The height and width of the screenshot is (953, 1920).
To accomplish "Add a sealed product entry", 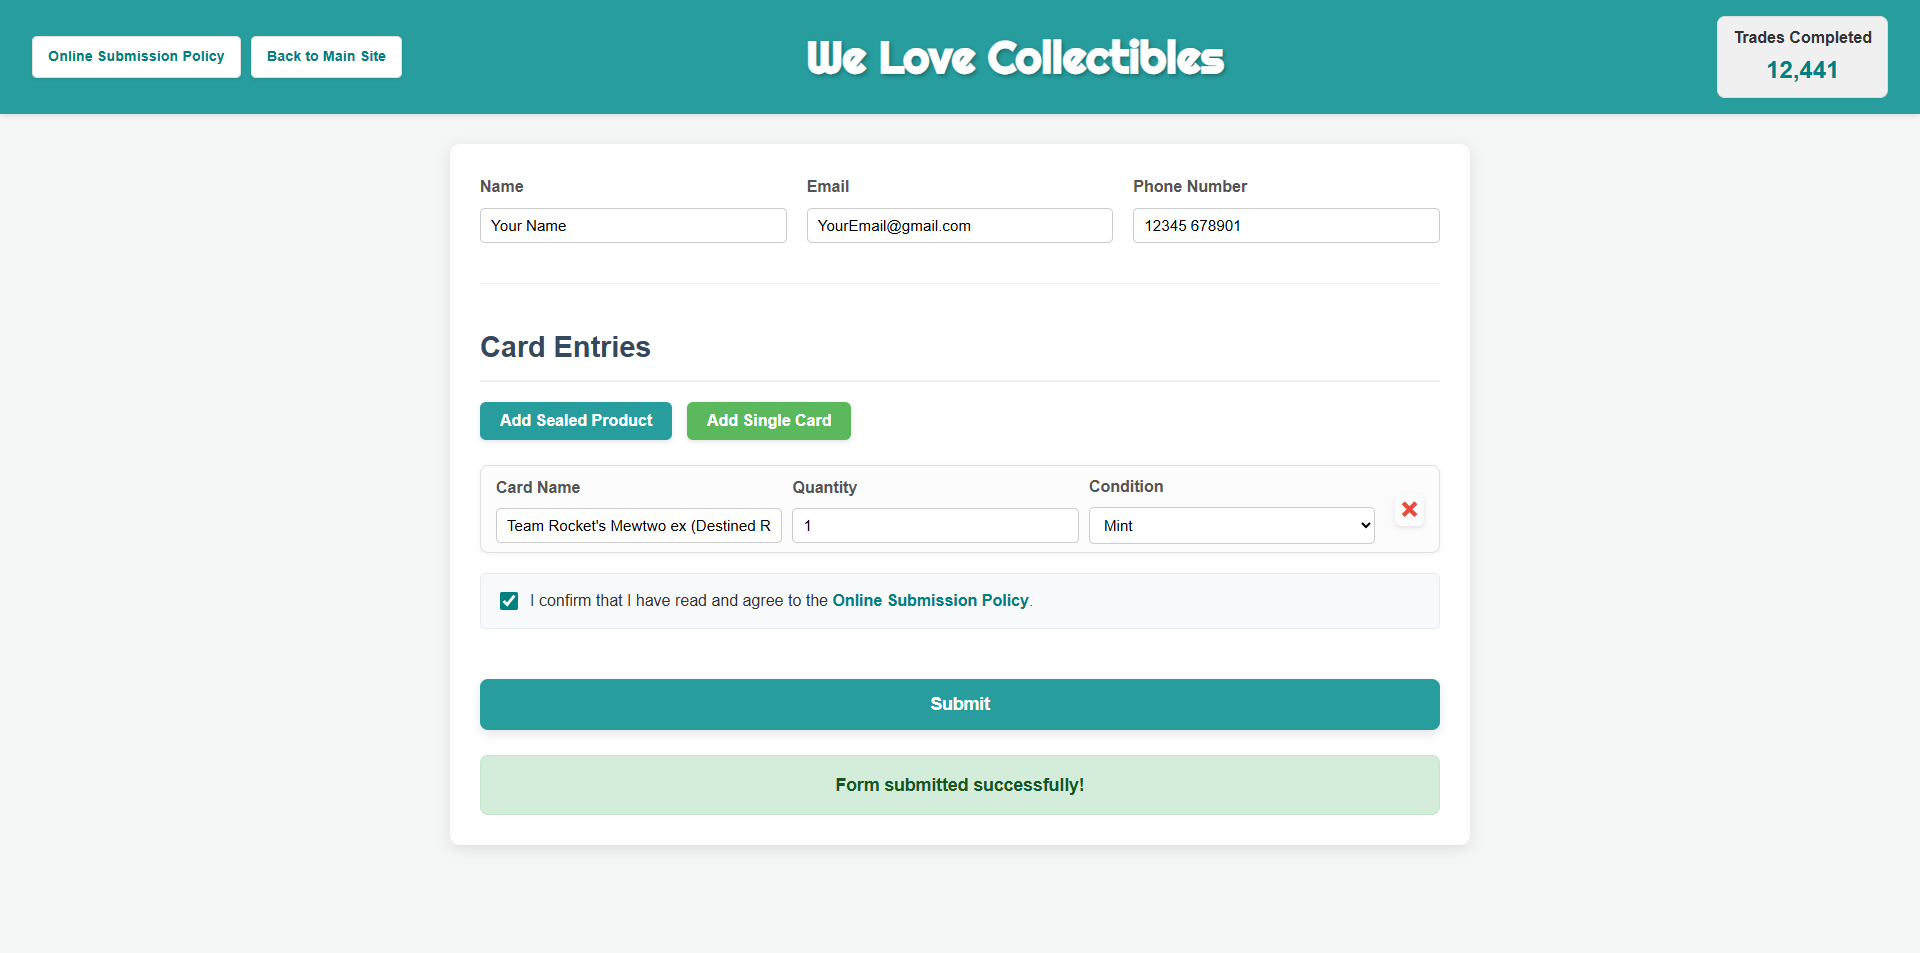I will pyautogui.click(x=576, y=421).
